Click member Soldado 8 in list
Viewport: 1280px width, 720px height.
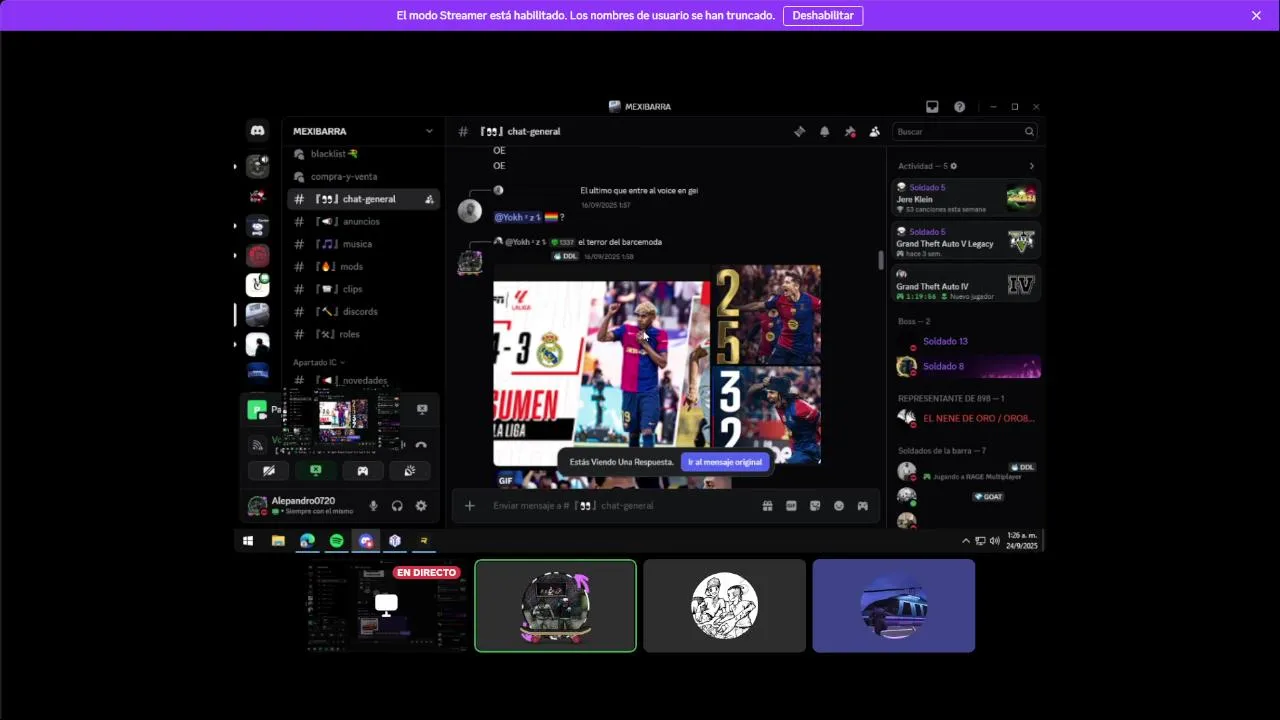[x=966, y=367]
